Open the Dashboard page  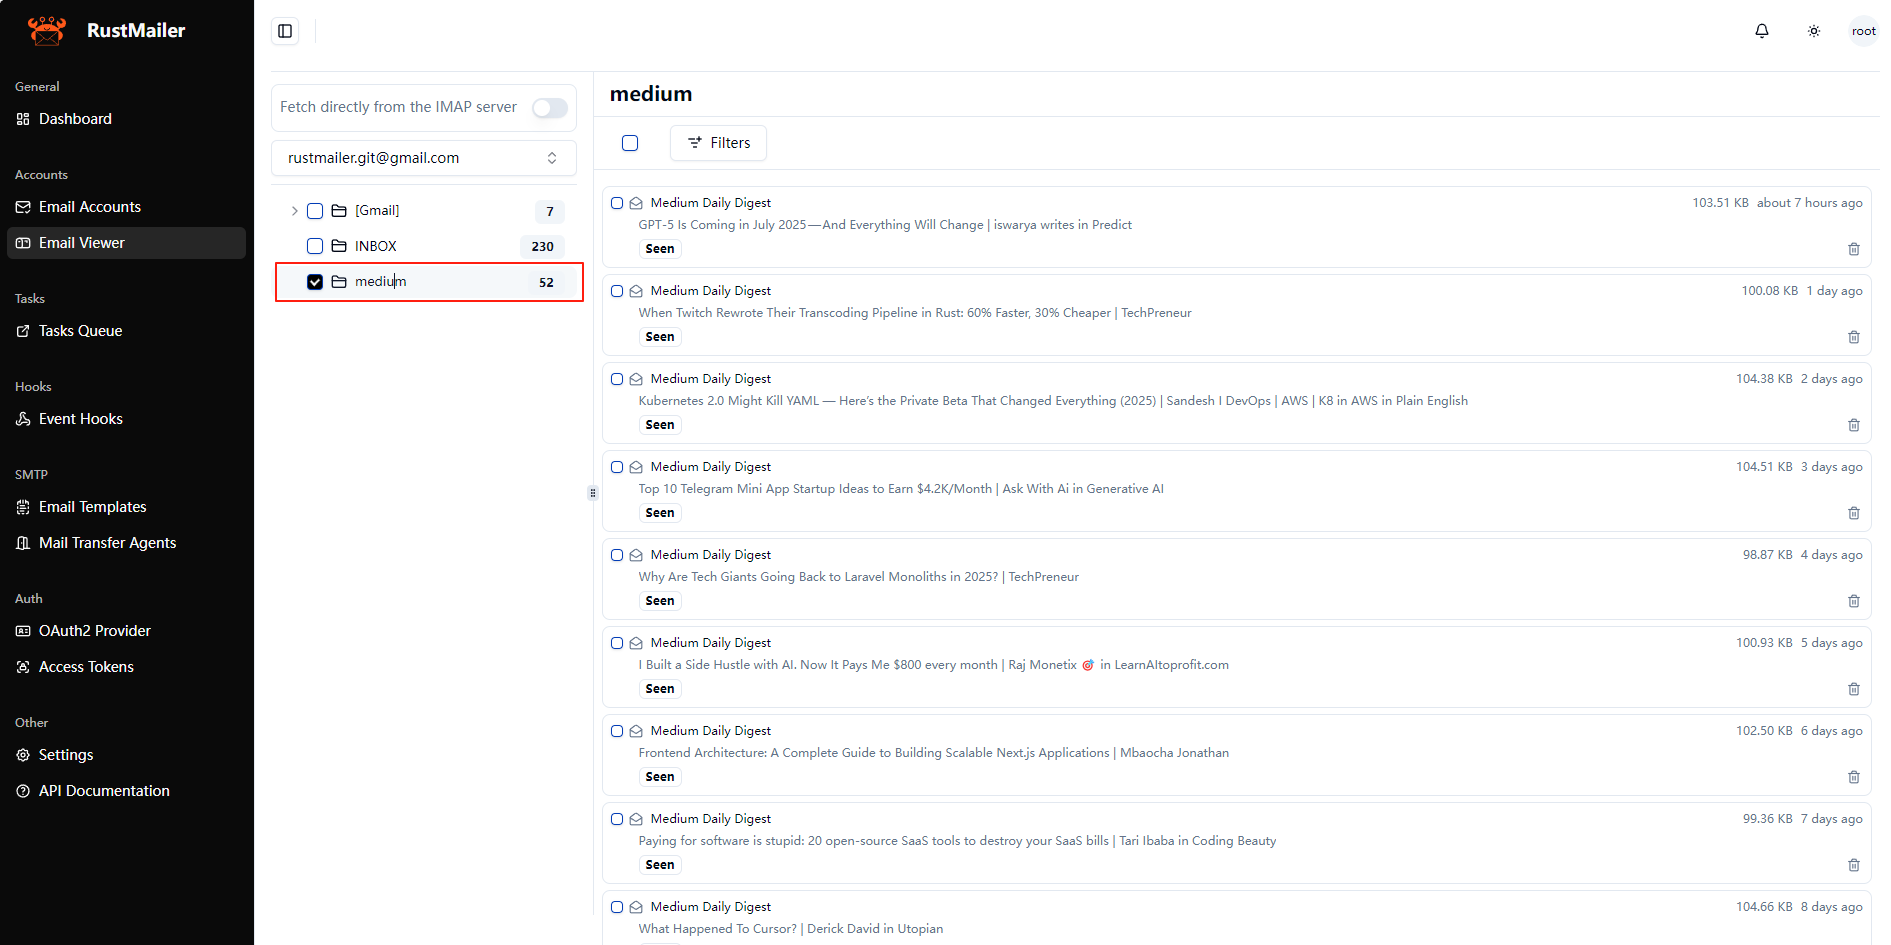(127, 119)
